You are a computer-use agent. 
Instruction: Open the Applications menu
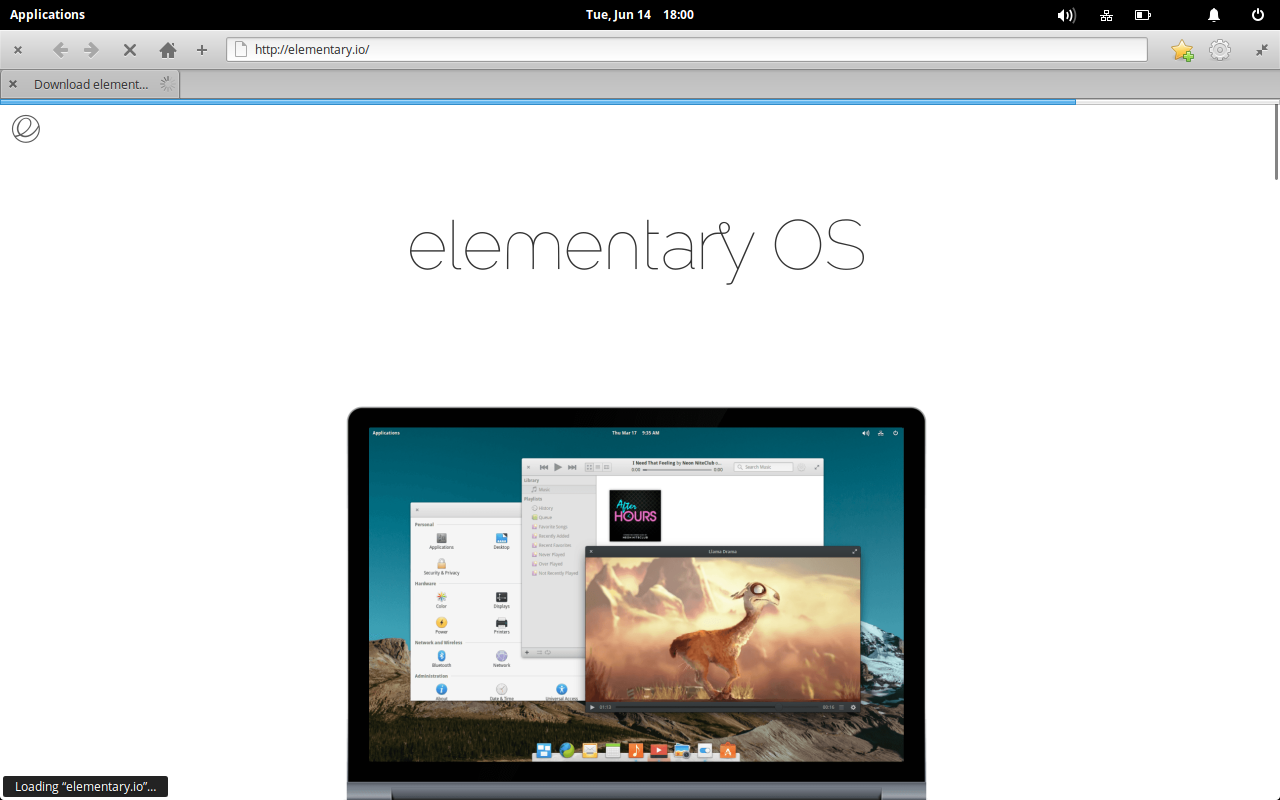[x=47, y=14]
